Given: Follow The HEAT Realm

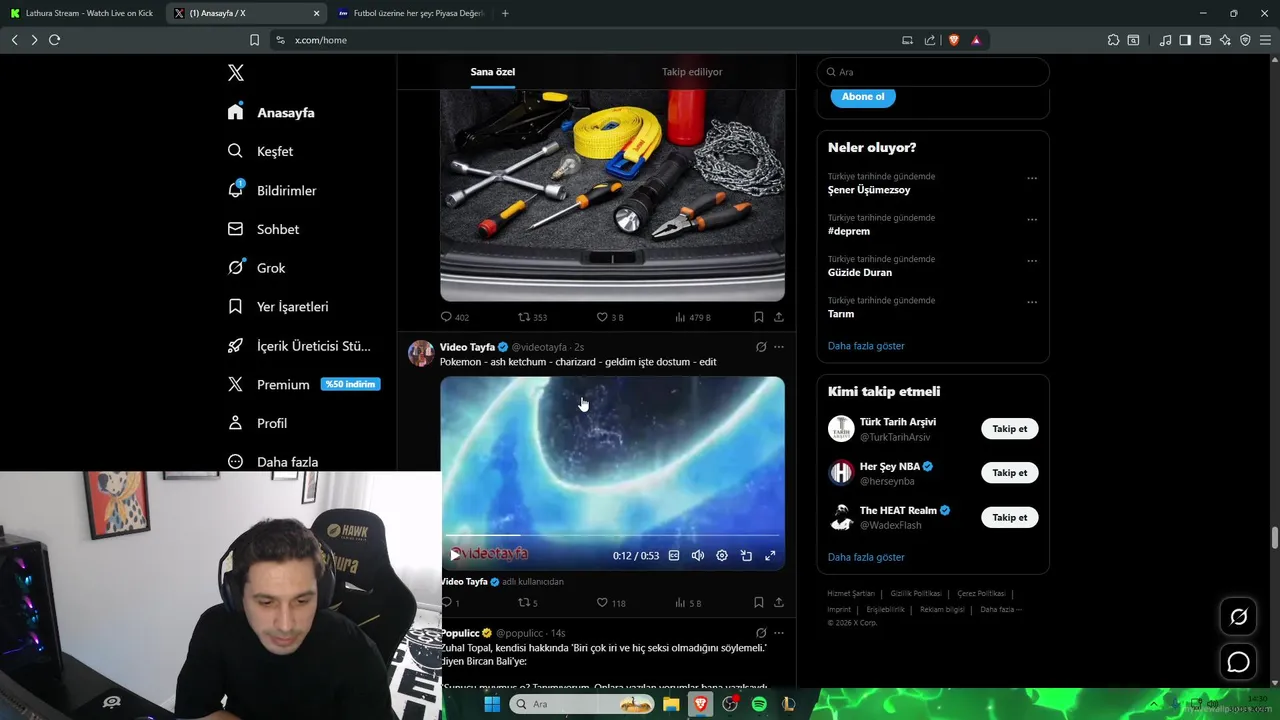Looking at the screenshot, I should [x=1010, y=517].
